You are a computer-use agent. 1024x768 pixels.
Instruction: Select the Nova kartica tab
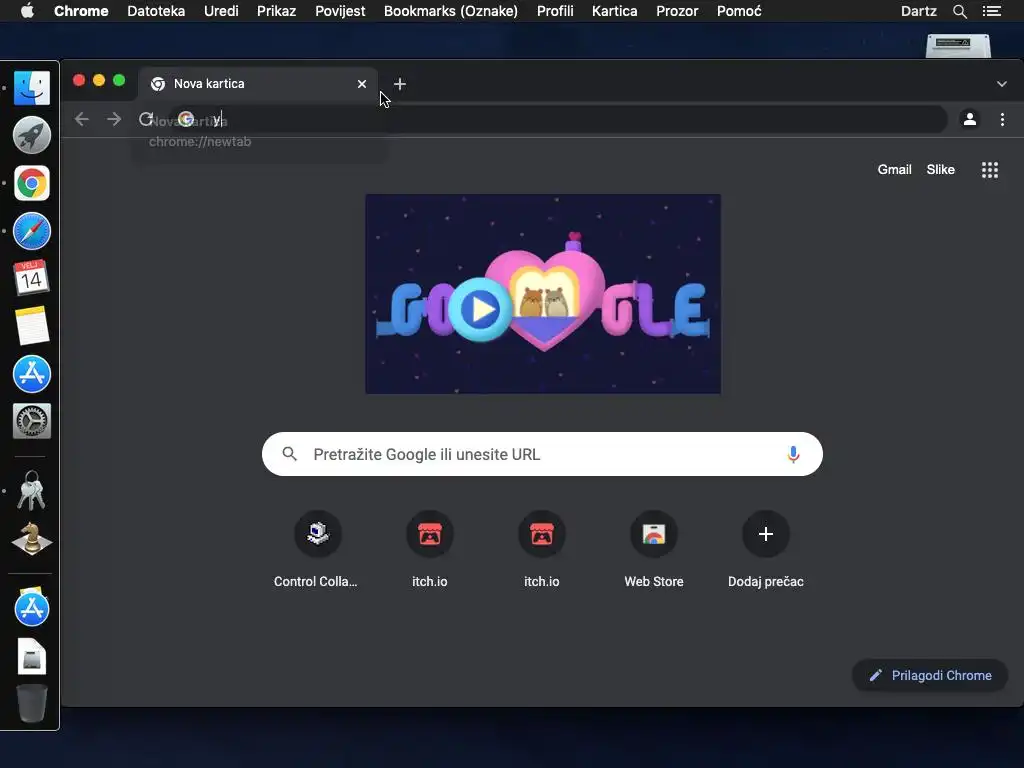[x=258, y=84]
